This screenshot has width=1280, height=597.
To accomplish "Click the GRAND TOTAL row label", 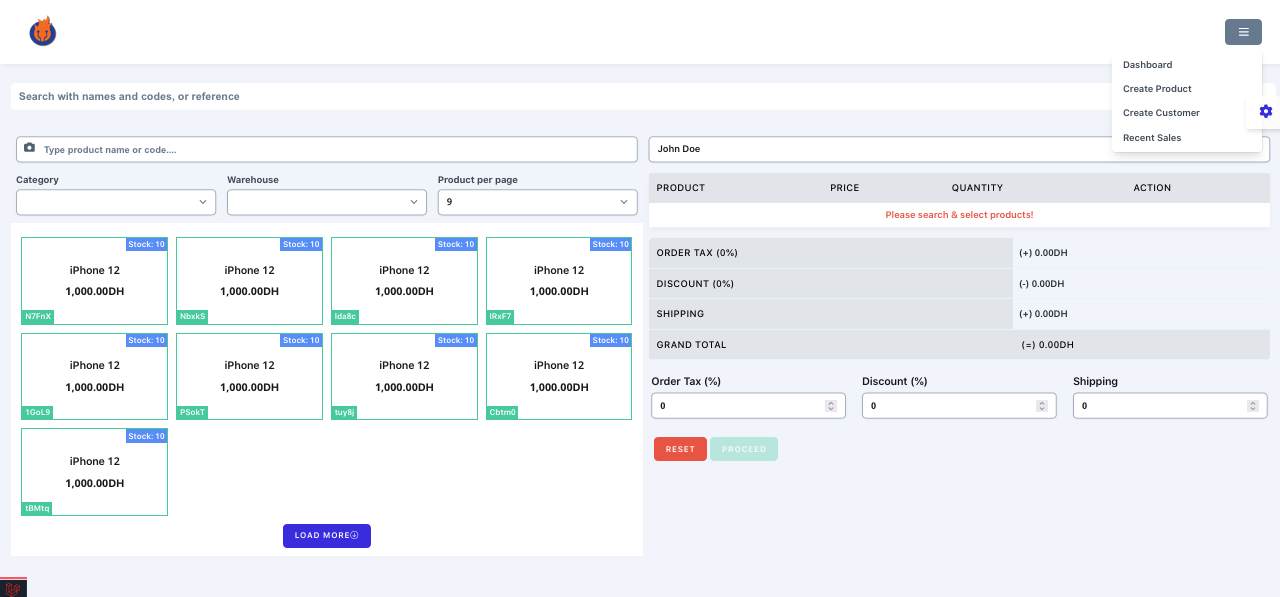I will click(x=691, y=345).
